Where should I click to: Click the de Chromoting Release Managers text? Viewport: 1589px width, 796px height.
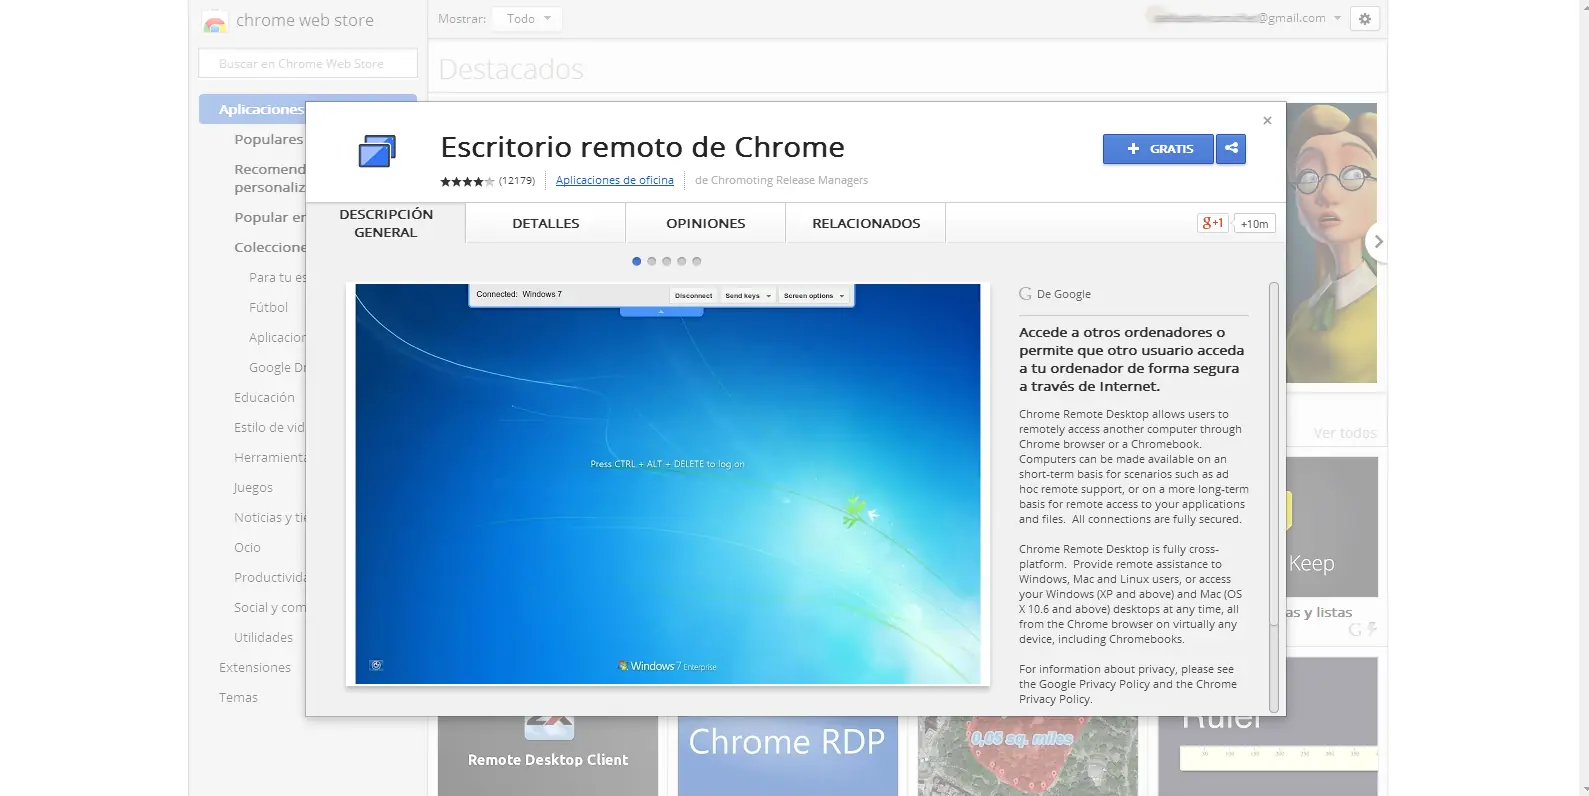781,181
